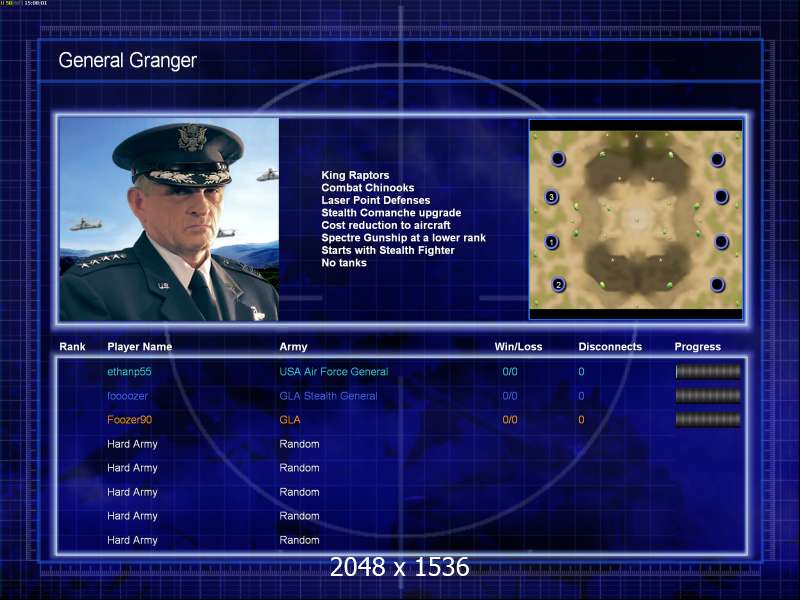Click the 2048 x 1536 resolution label
The height and width of the screenshot is (600, 800).
coord(399,567)
